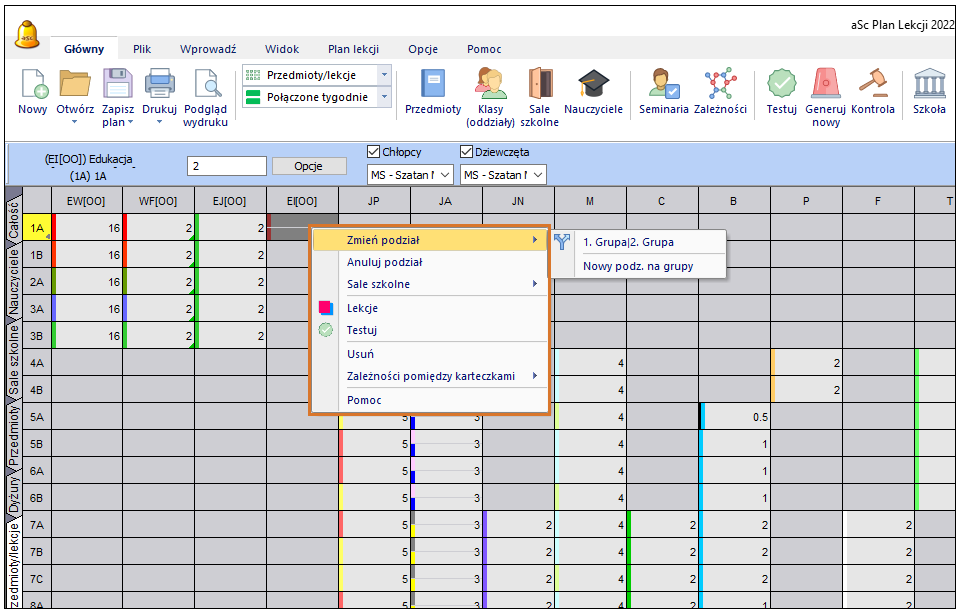Screen dimensions: 962x614
Task: Switch to the Główny ribbon tab
Action: (84, 49)
